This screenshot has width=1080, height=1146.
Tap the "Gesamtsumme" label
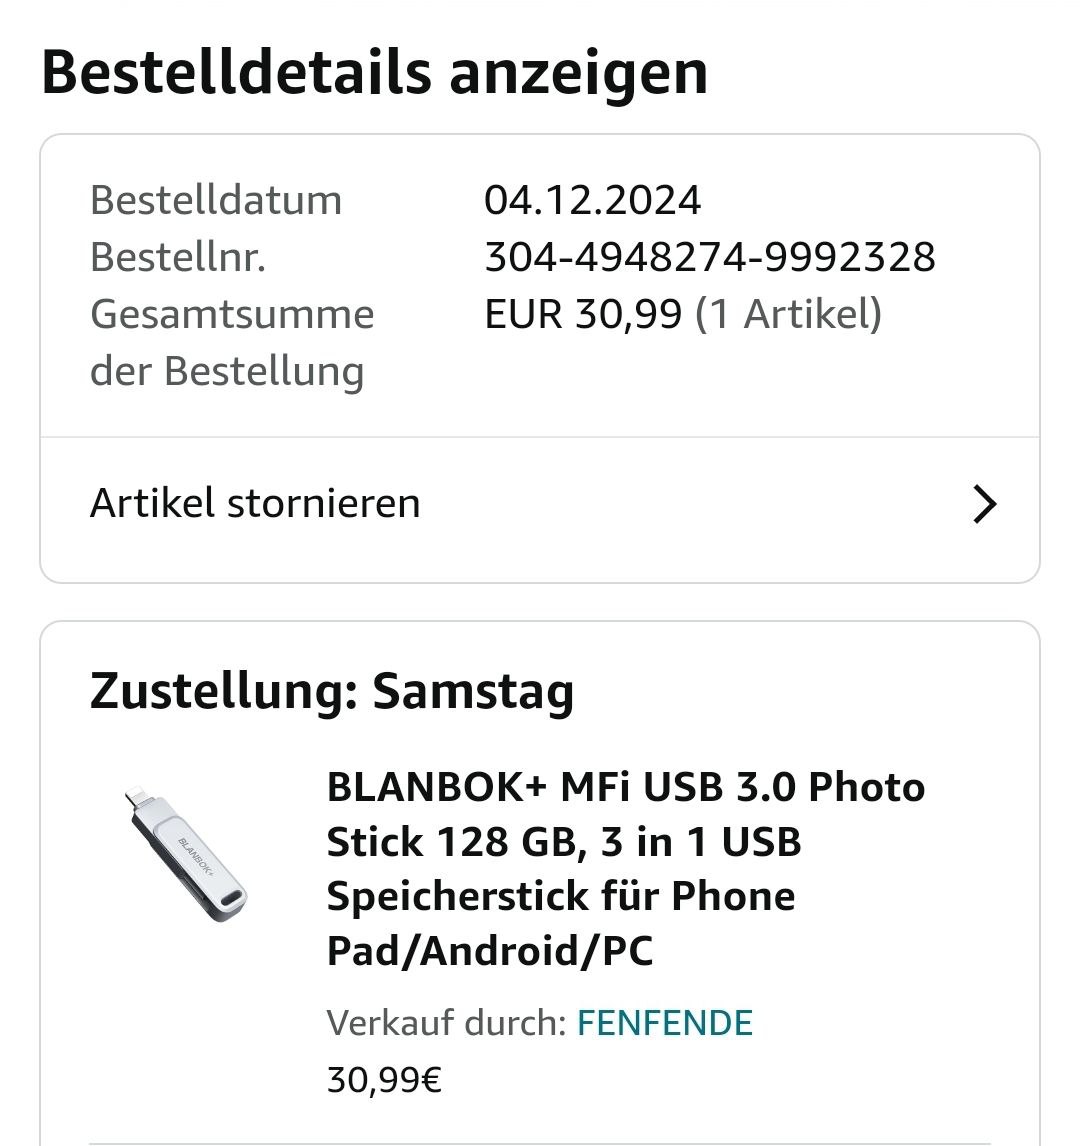[x=232, y=314]
